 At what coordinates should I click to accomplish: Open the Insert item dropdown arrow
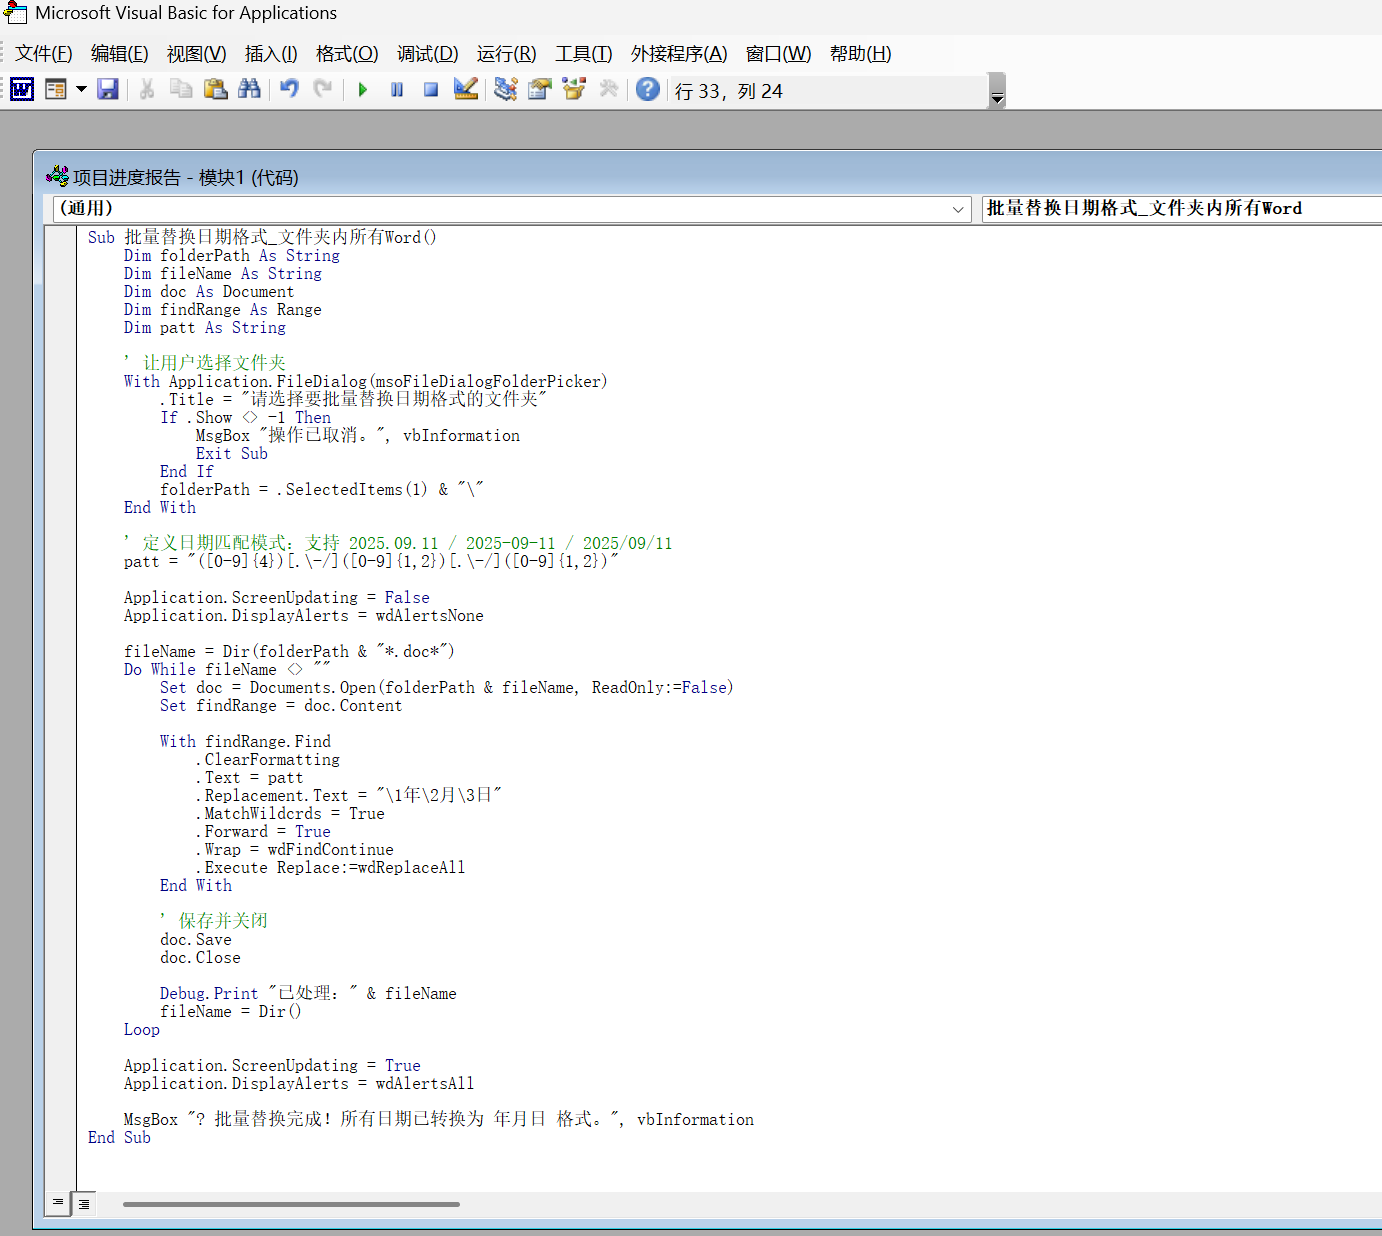(x=82, y=90)
